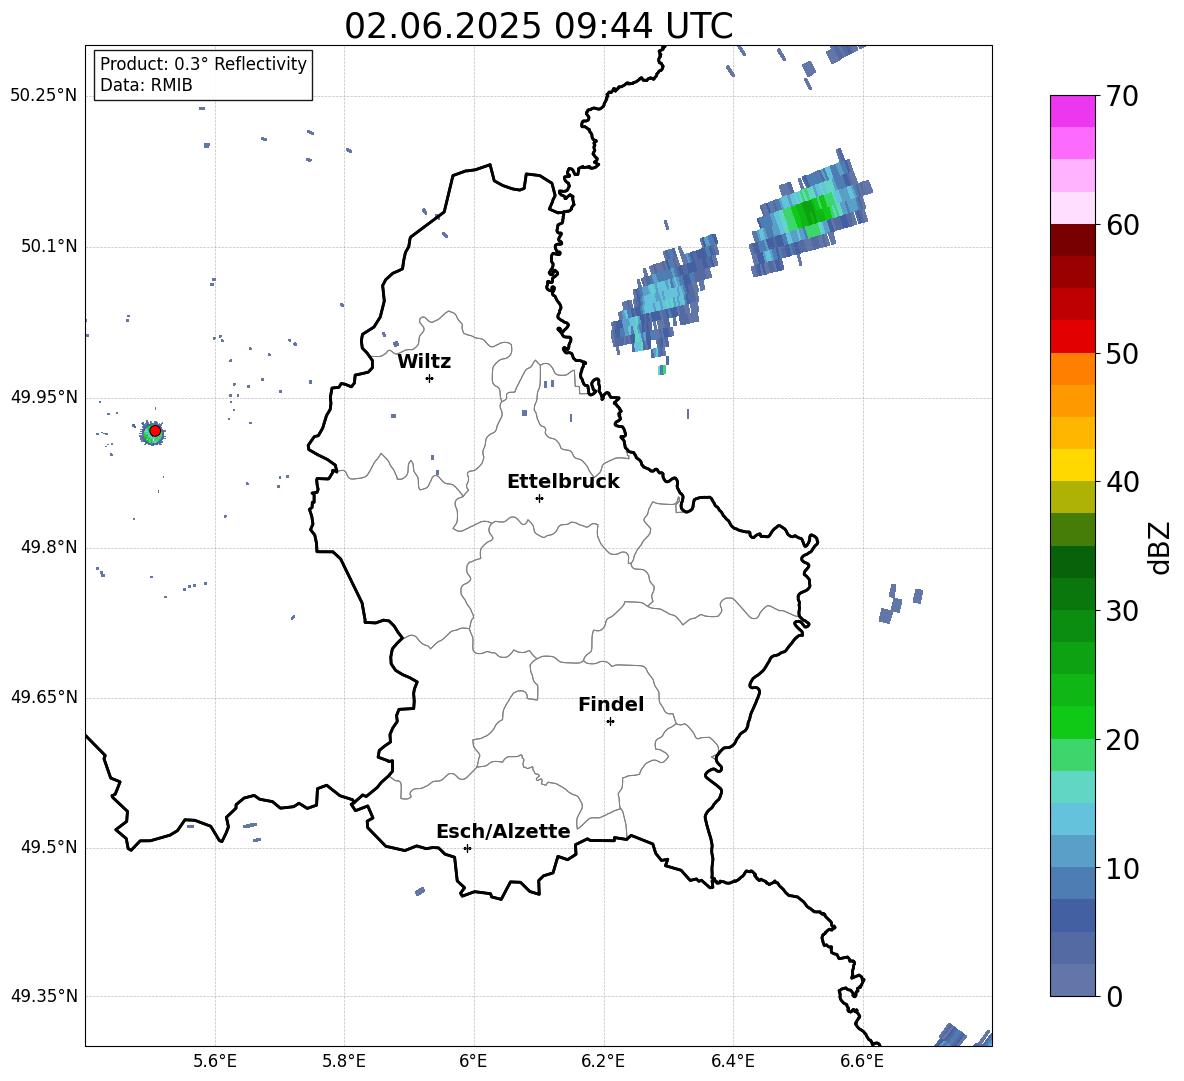
Task: Click the Ettelbruck city label
Action: [x=563, y=482]
